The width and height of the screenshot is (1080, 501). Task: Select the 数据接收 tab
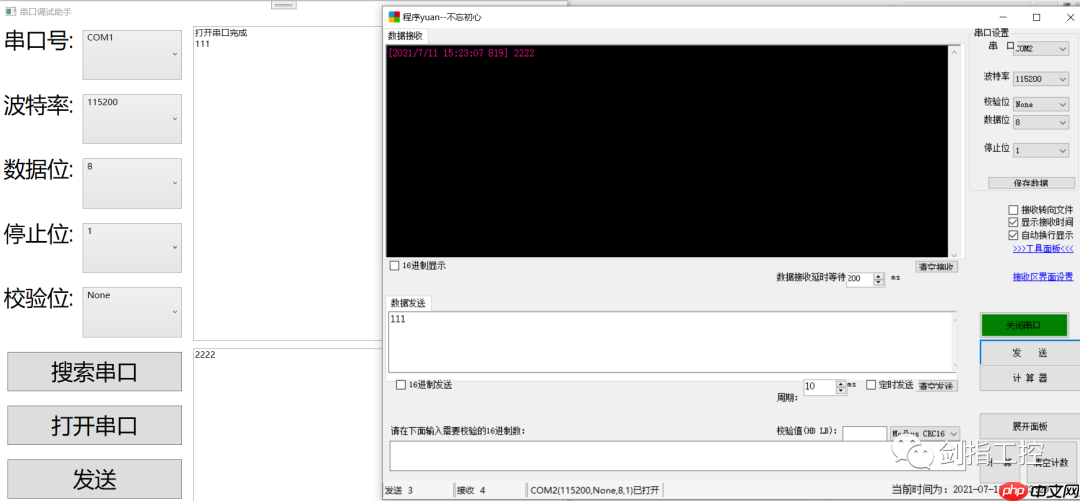[406, 36]
